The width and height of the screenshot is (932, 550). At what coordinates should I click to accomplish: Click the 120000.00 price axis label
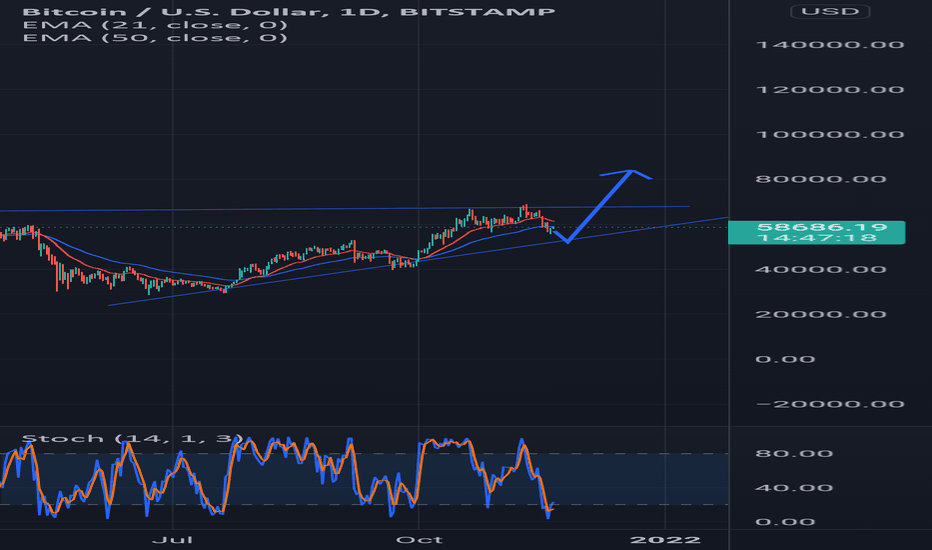pos(830,90)
